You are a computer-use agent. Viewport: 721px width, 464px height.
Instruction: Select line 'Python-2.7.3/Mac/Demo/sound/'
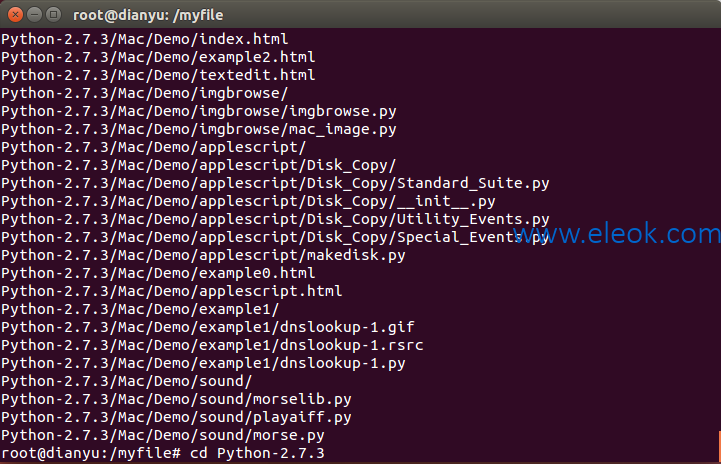[127, 381]
